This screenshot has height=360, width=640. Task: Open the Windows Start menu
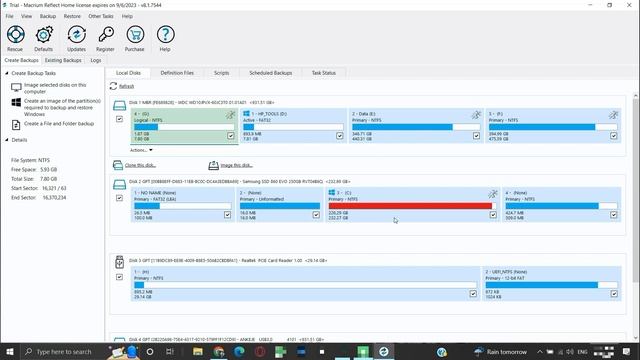10,351
